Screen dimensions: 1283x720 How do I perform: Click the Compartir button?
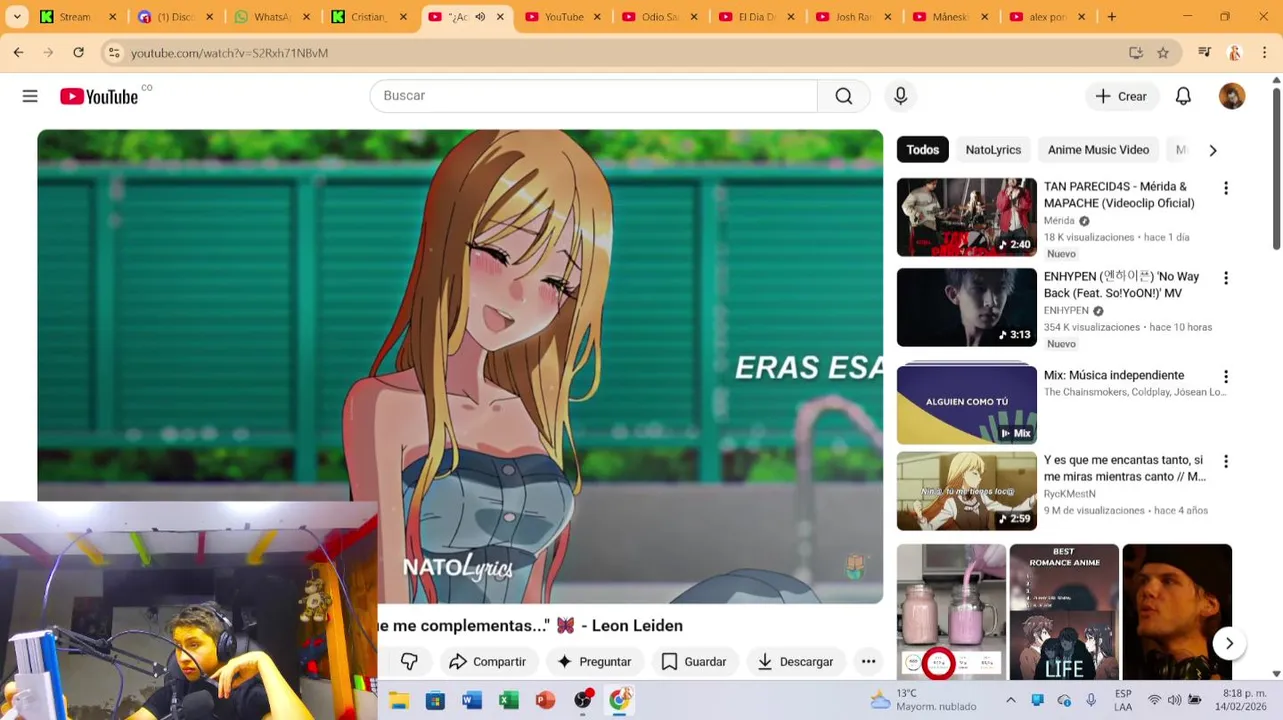coord(488,661)
